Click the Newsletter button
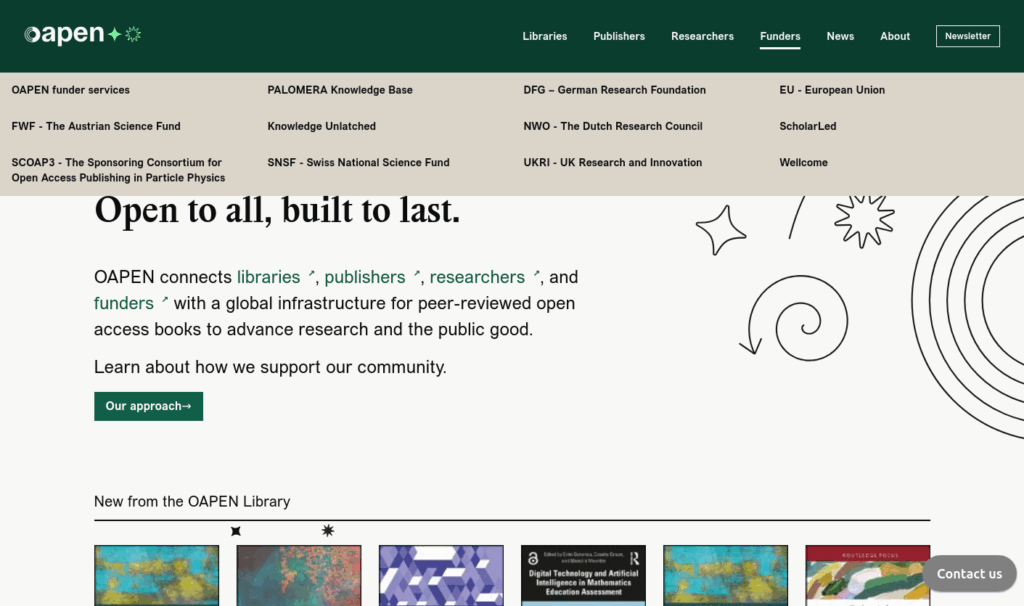 [x=967, y=36]
